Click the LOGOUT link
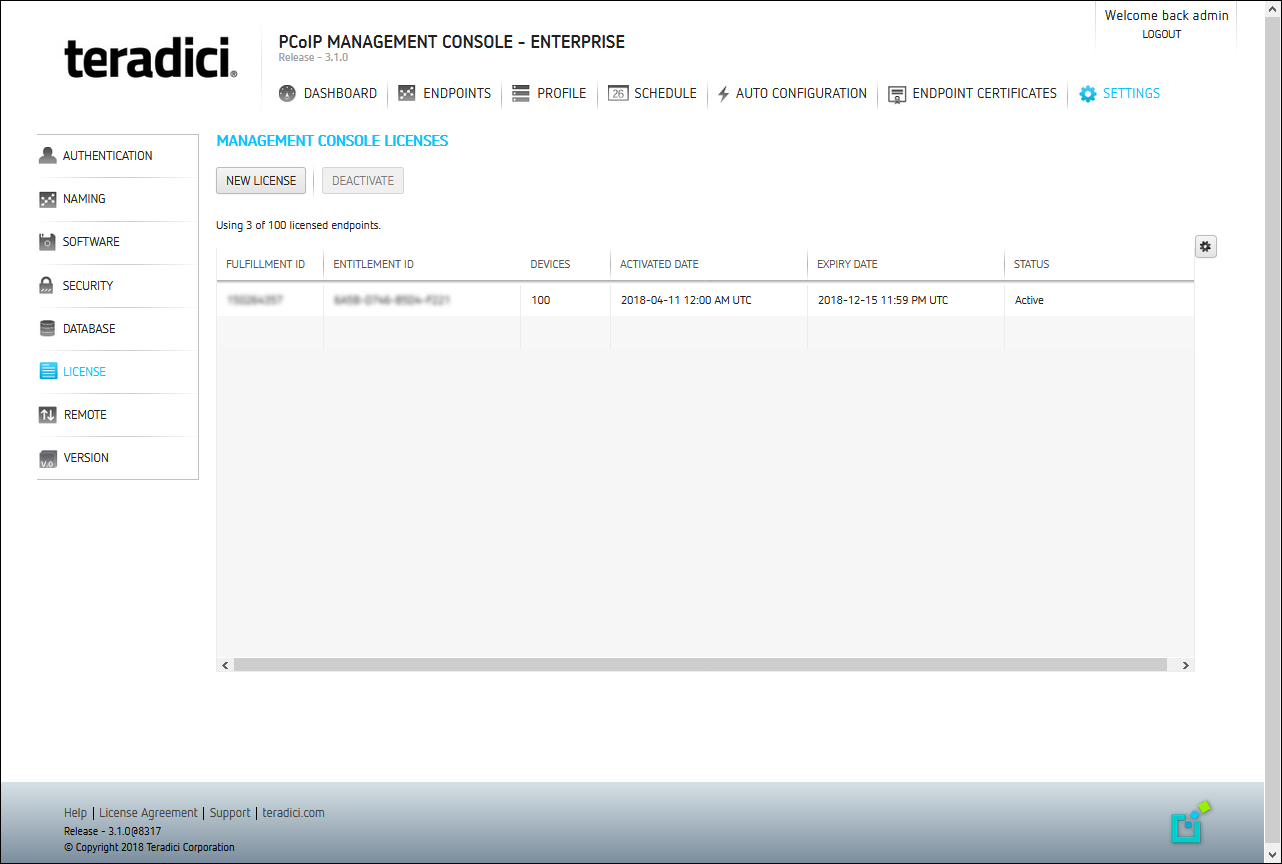 [1162, 34]
